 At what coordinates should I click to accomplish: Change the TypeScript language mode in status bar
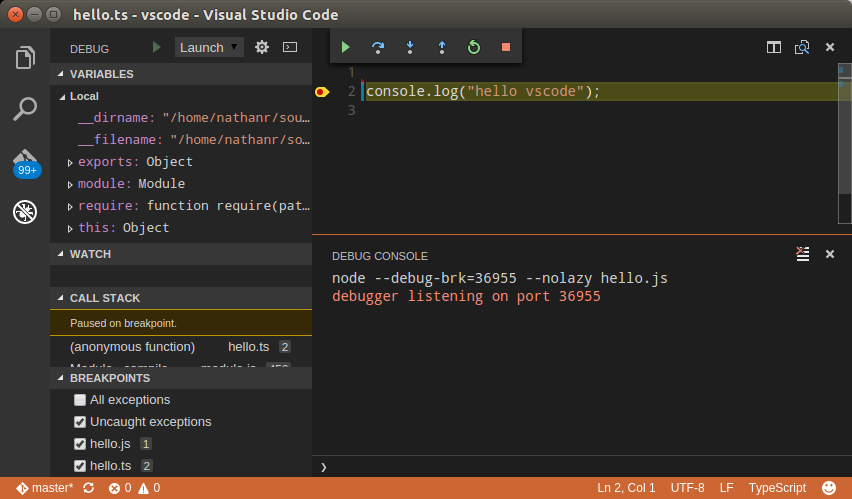777,488
